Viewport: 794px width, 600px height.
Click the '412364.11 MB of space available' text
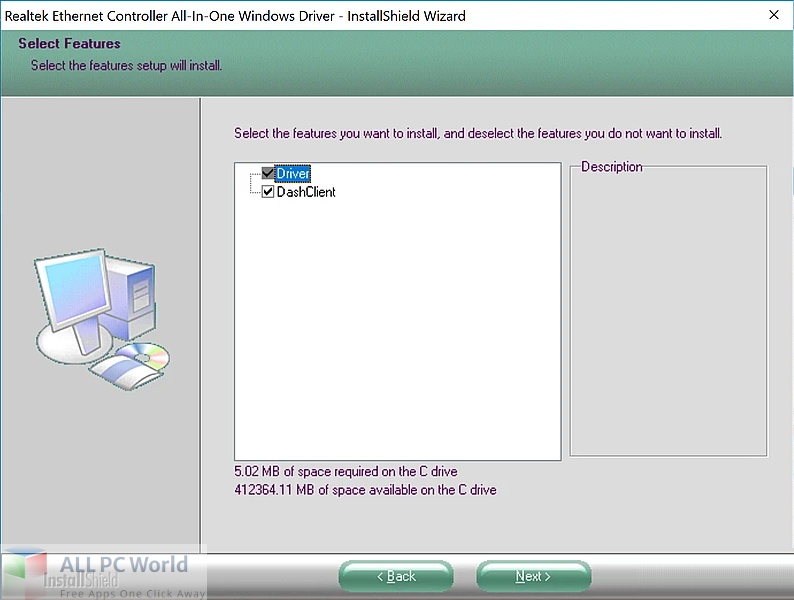(365, 490)
